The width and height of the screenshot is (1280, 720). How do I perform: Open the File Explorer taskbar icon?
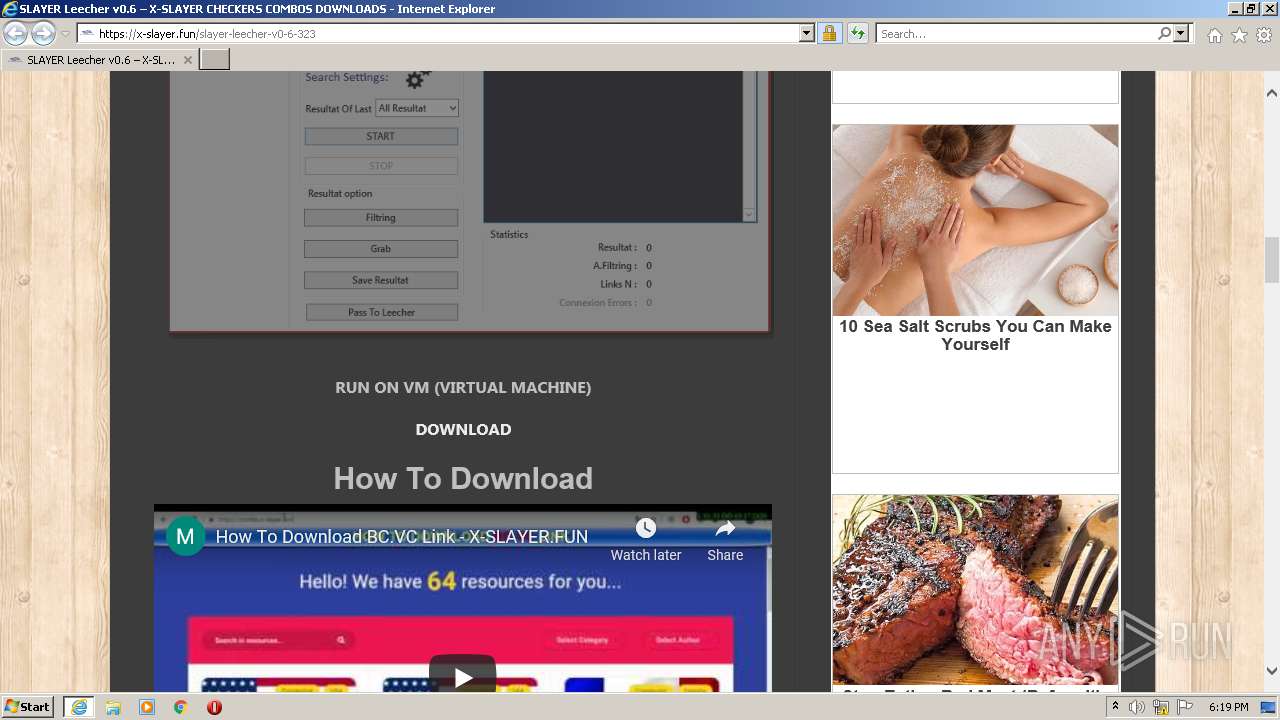pyautogui.click(x=113, y=707)
